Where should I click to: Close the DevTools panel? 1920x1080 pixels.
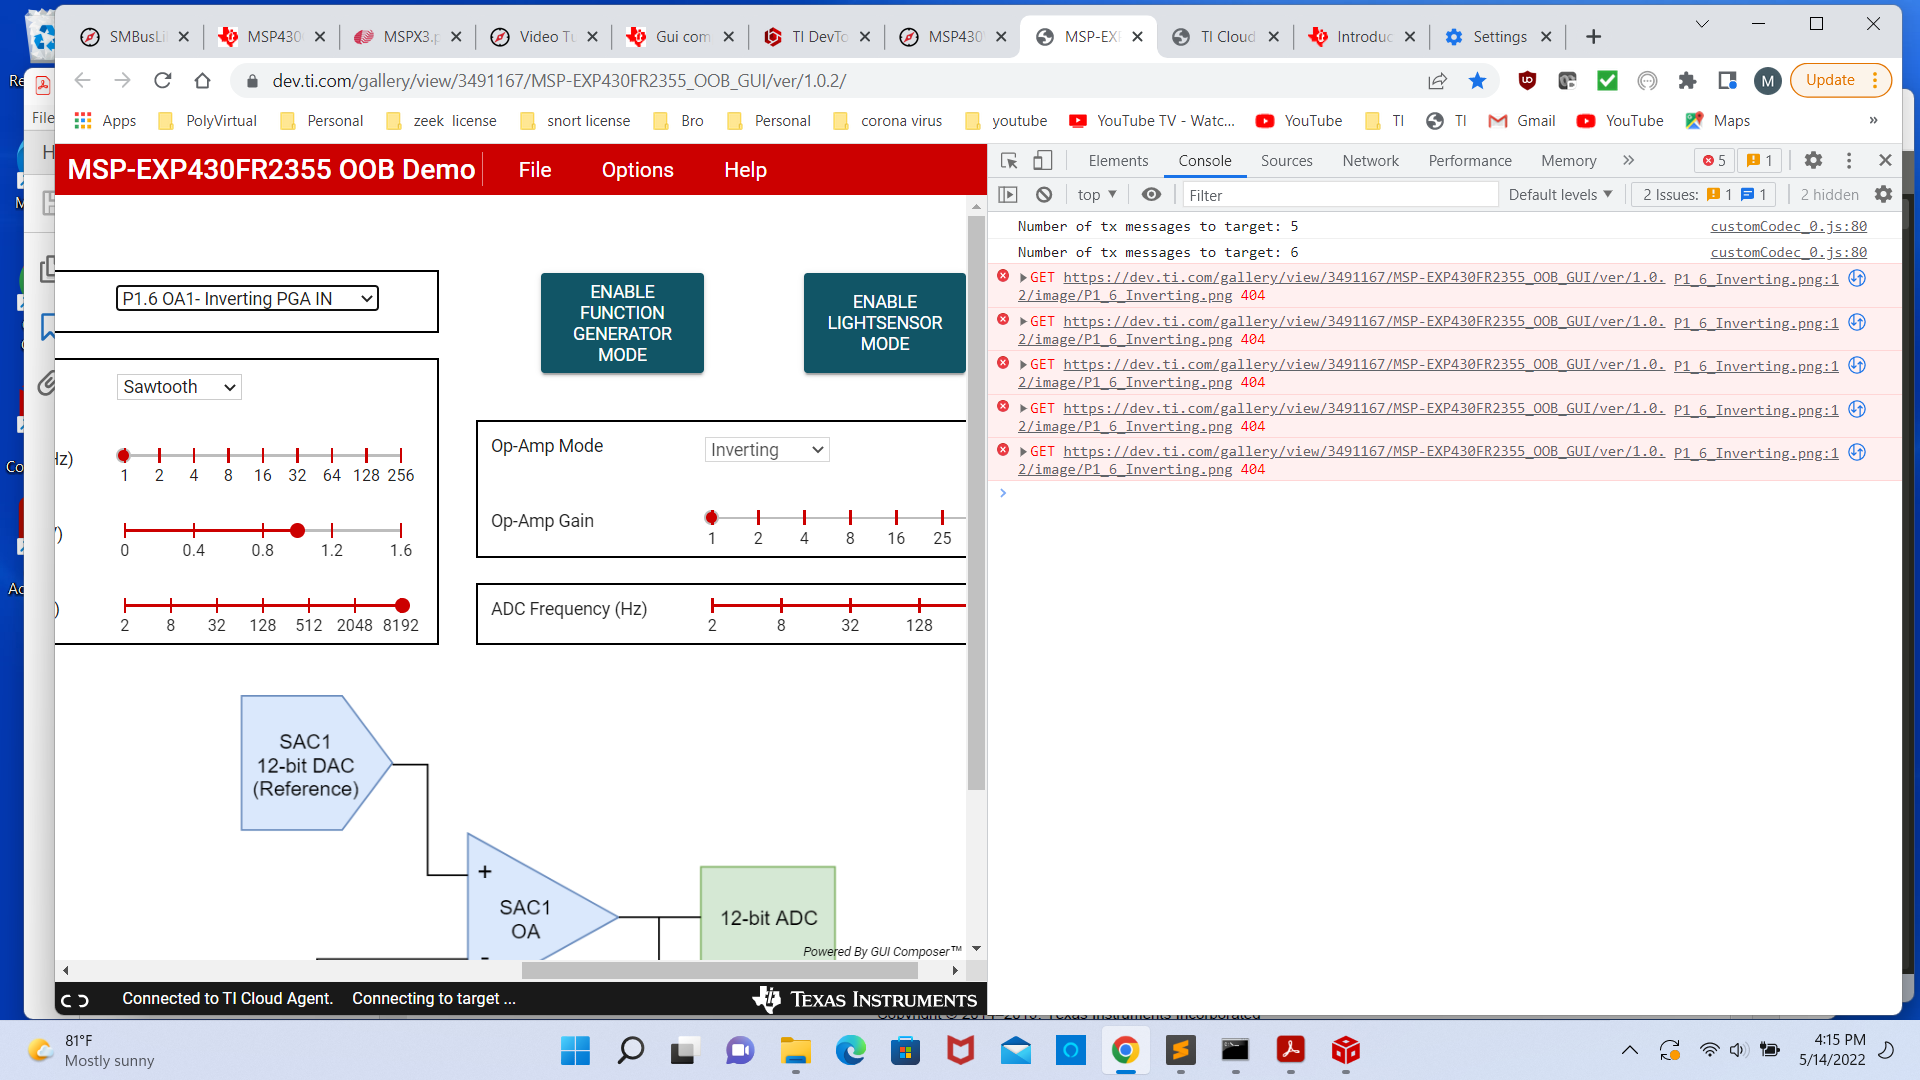1885,160
